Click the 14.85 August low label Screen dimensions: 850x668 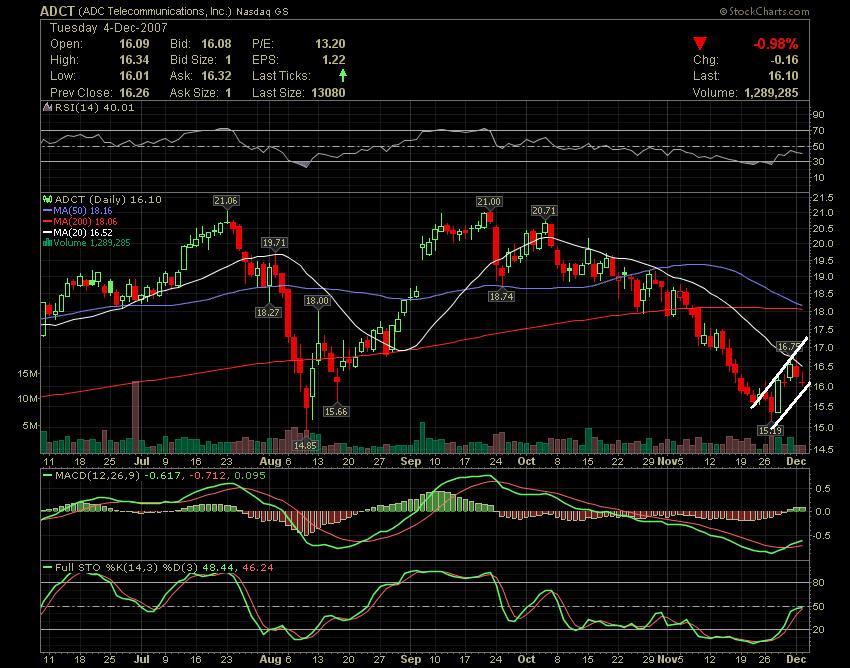(x=305, y=445)
